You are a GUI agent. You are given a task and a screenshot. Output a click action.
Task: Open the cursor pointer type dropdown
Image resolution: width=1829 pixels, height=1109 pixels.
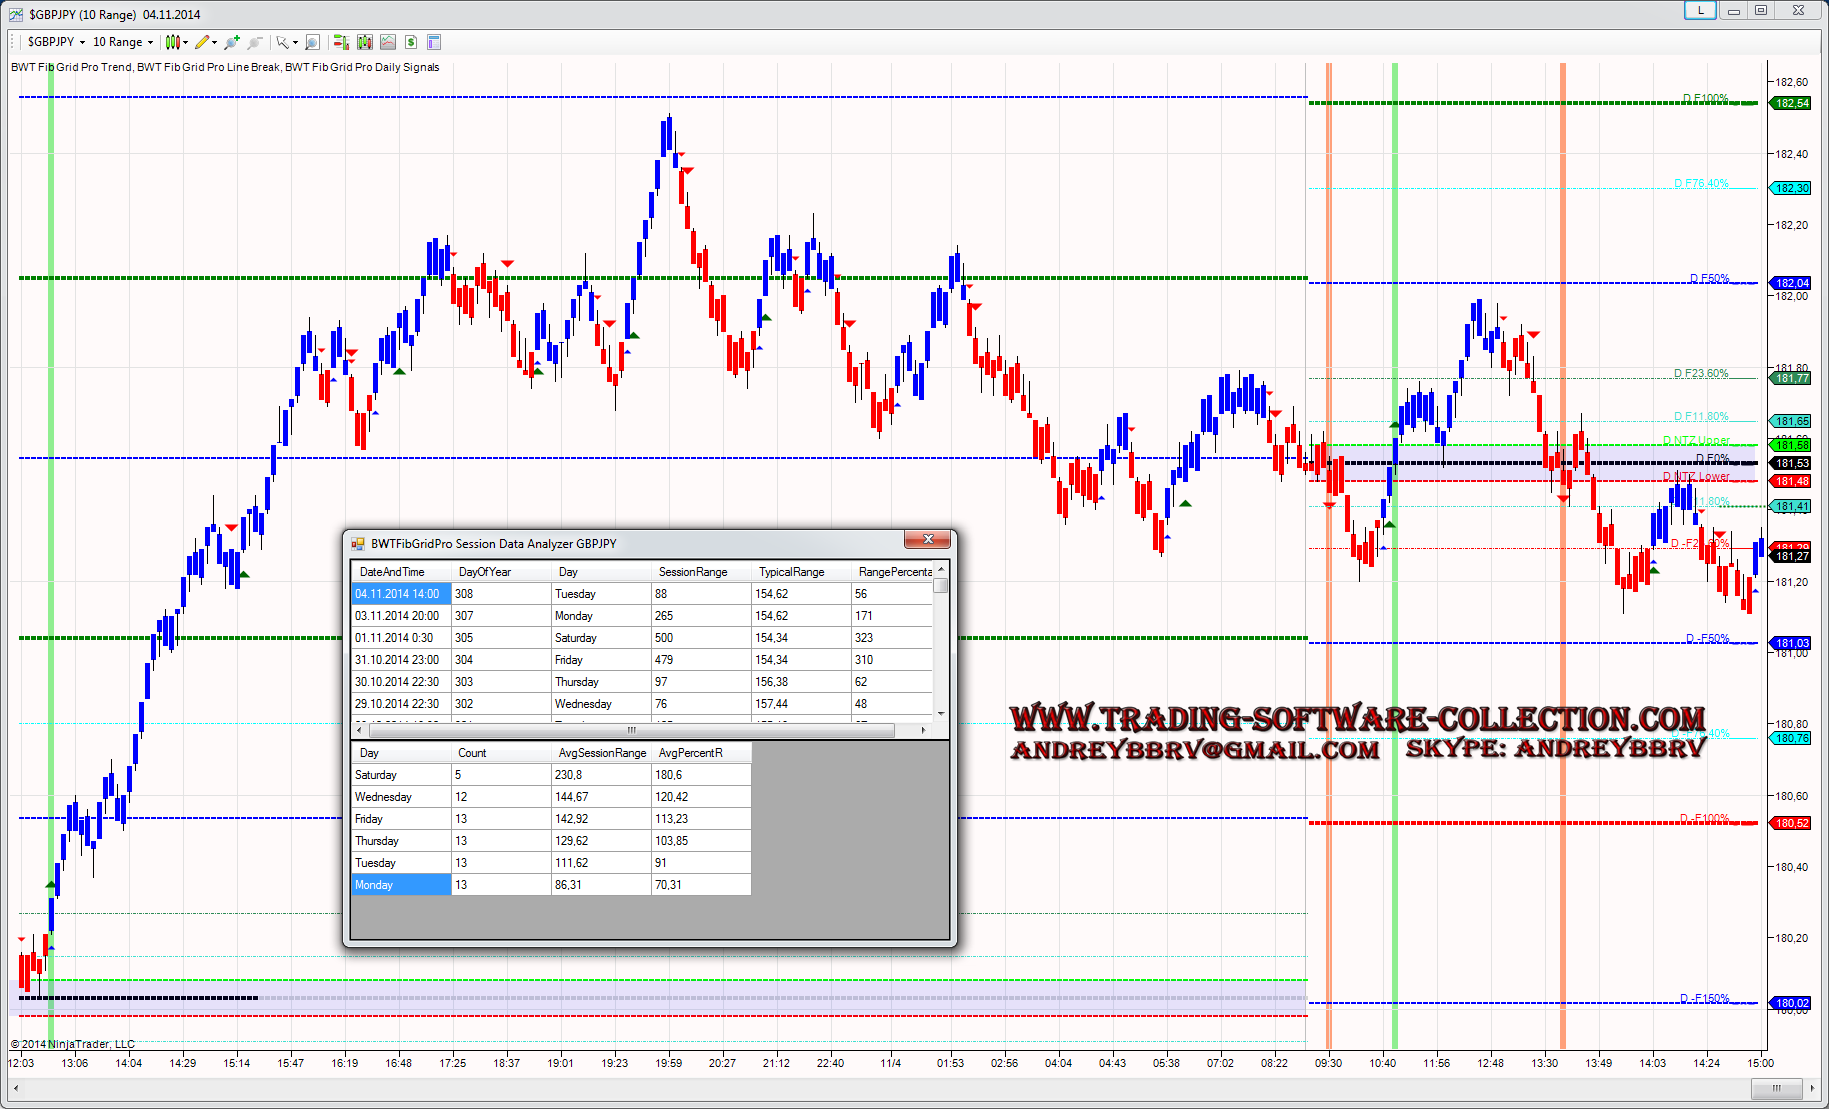(287, 42)
